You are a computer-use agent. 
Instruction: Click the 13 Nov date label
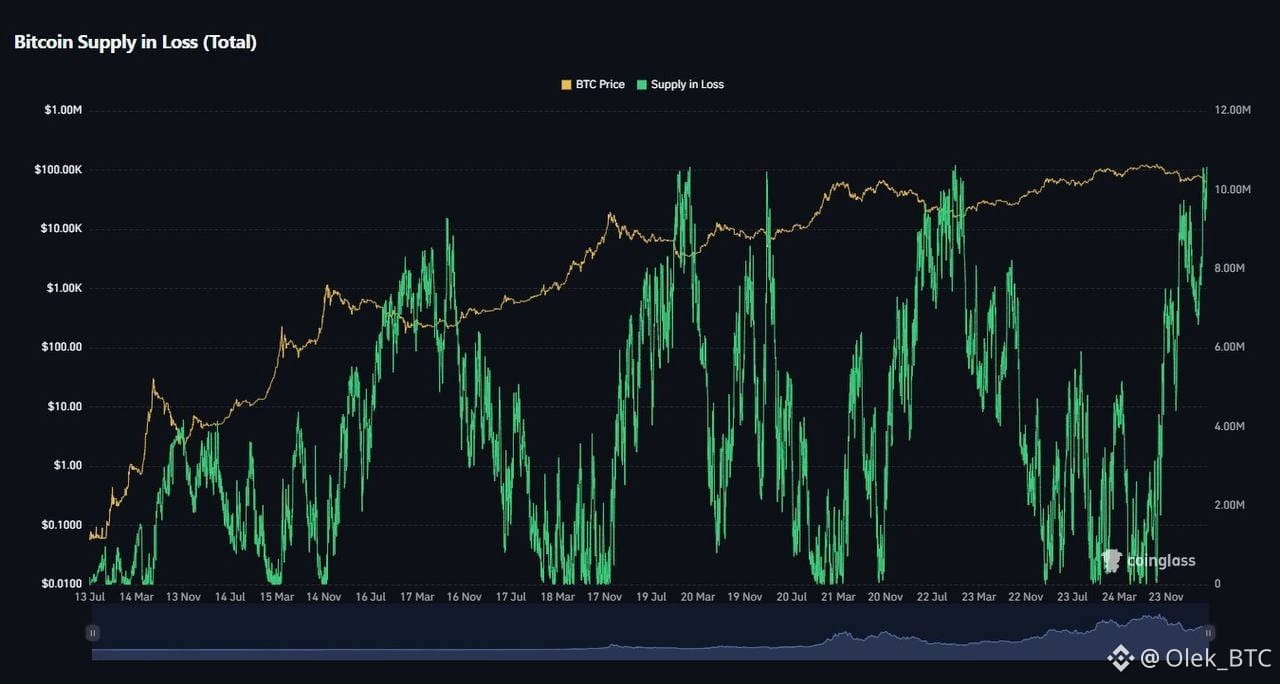point(183,597)
